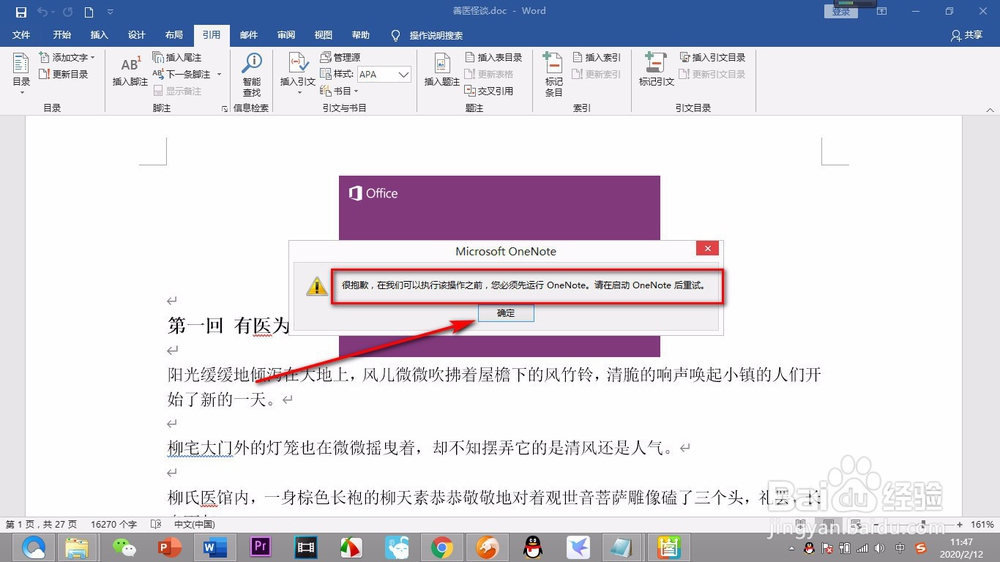
Task: Click the Insert Citation icon
Action: [298, 63]
